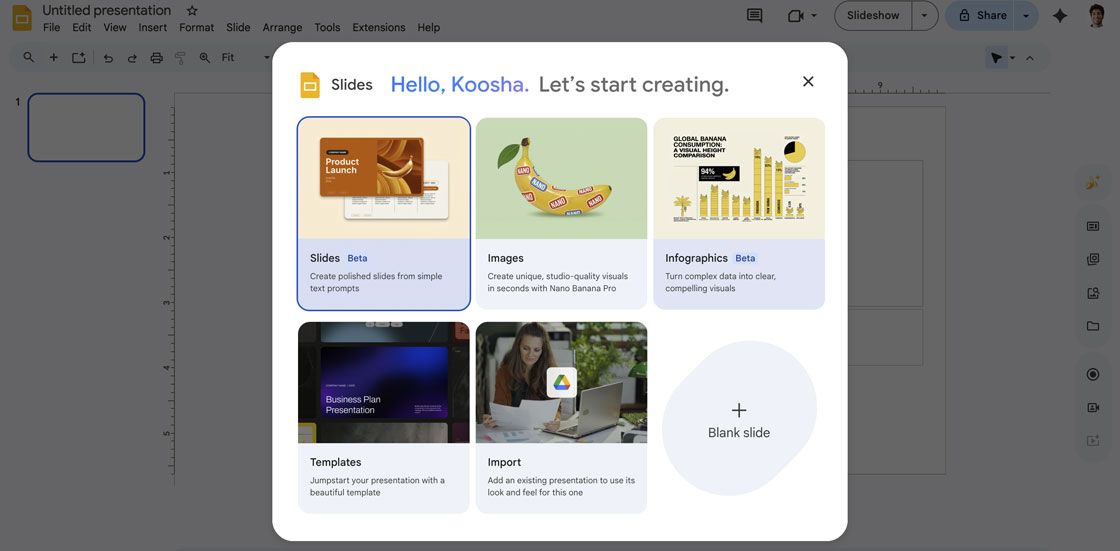
Task: Click the print icon in toolbar
Action: pos(156,58)
